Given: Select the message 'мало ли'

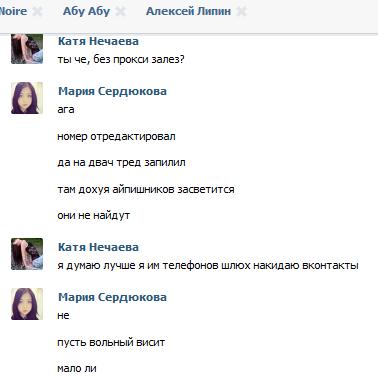Looking at the screenshot, I should 77,369.
